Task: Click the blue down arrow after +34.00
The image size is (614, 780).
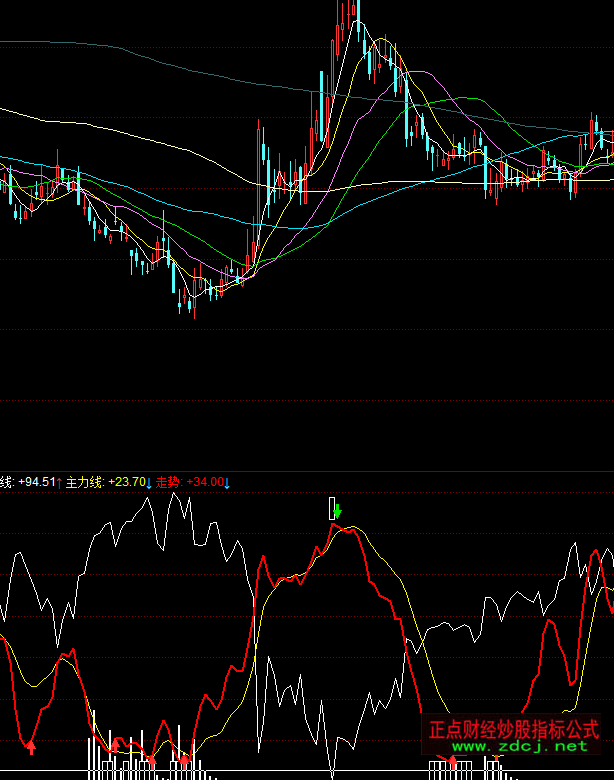Action: (x=227, y=483)
